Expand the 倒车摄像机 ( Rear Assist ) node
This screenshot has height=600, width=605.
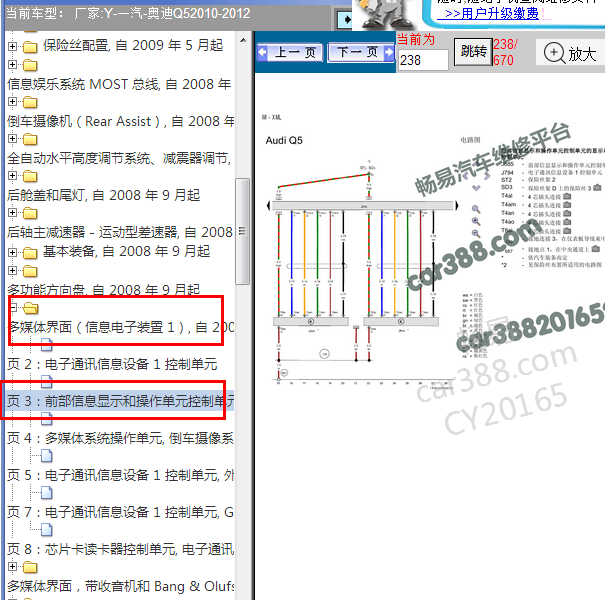tap(12, 102)
